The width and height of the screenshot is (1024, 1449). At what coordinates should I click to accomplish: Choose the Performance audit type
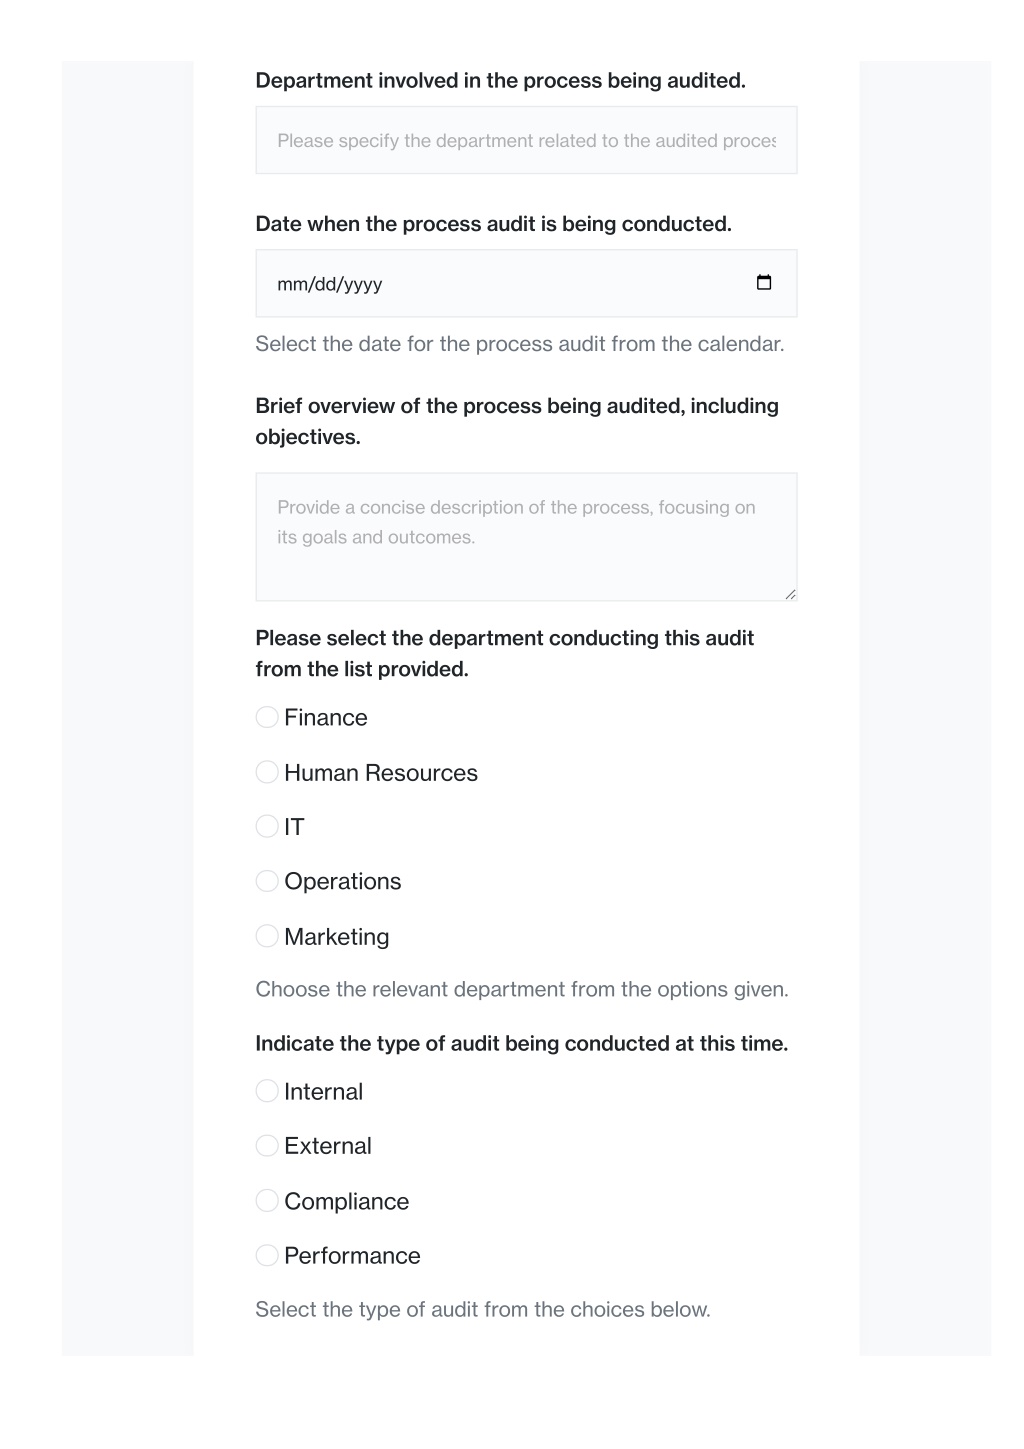point(267,1255)
